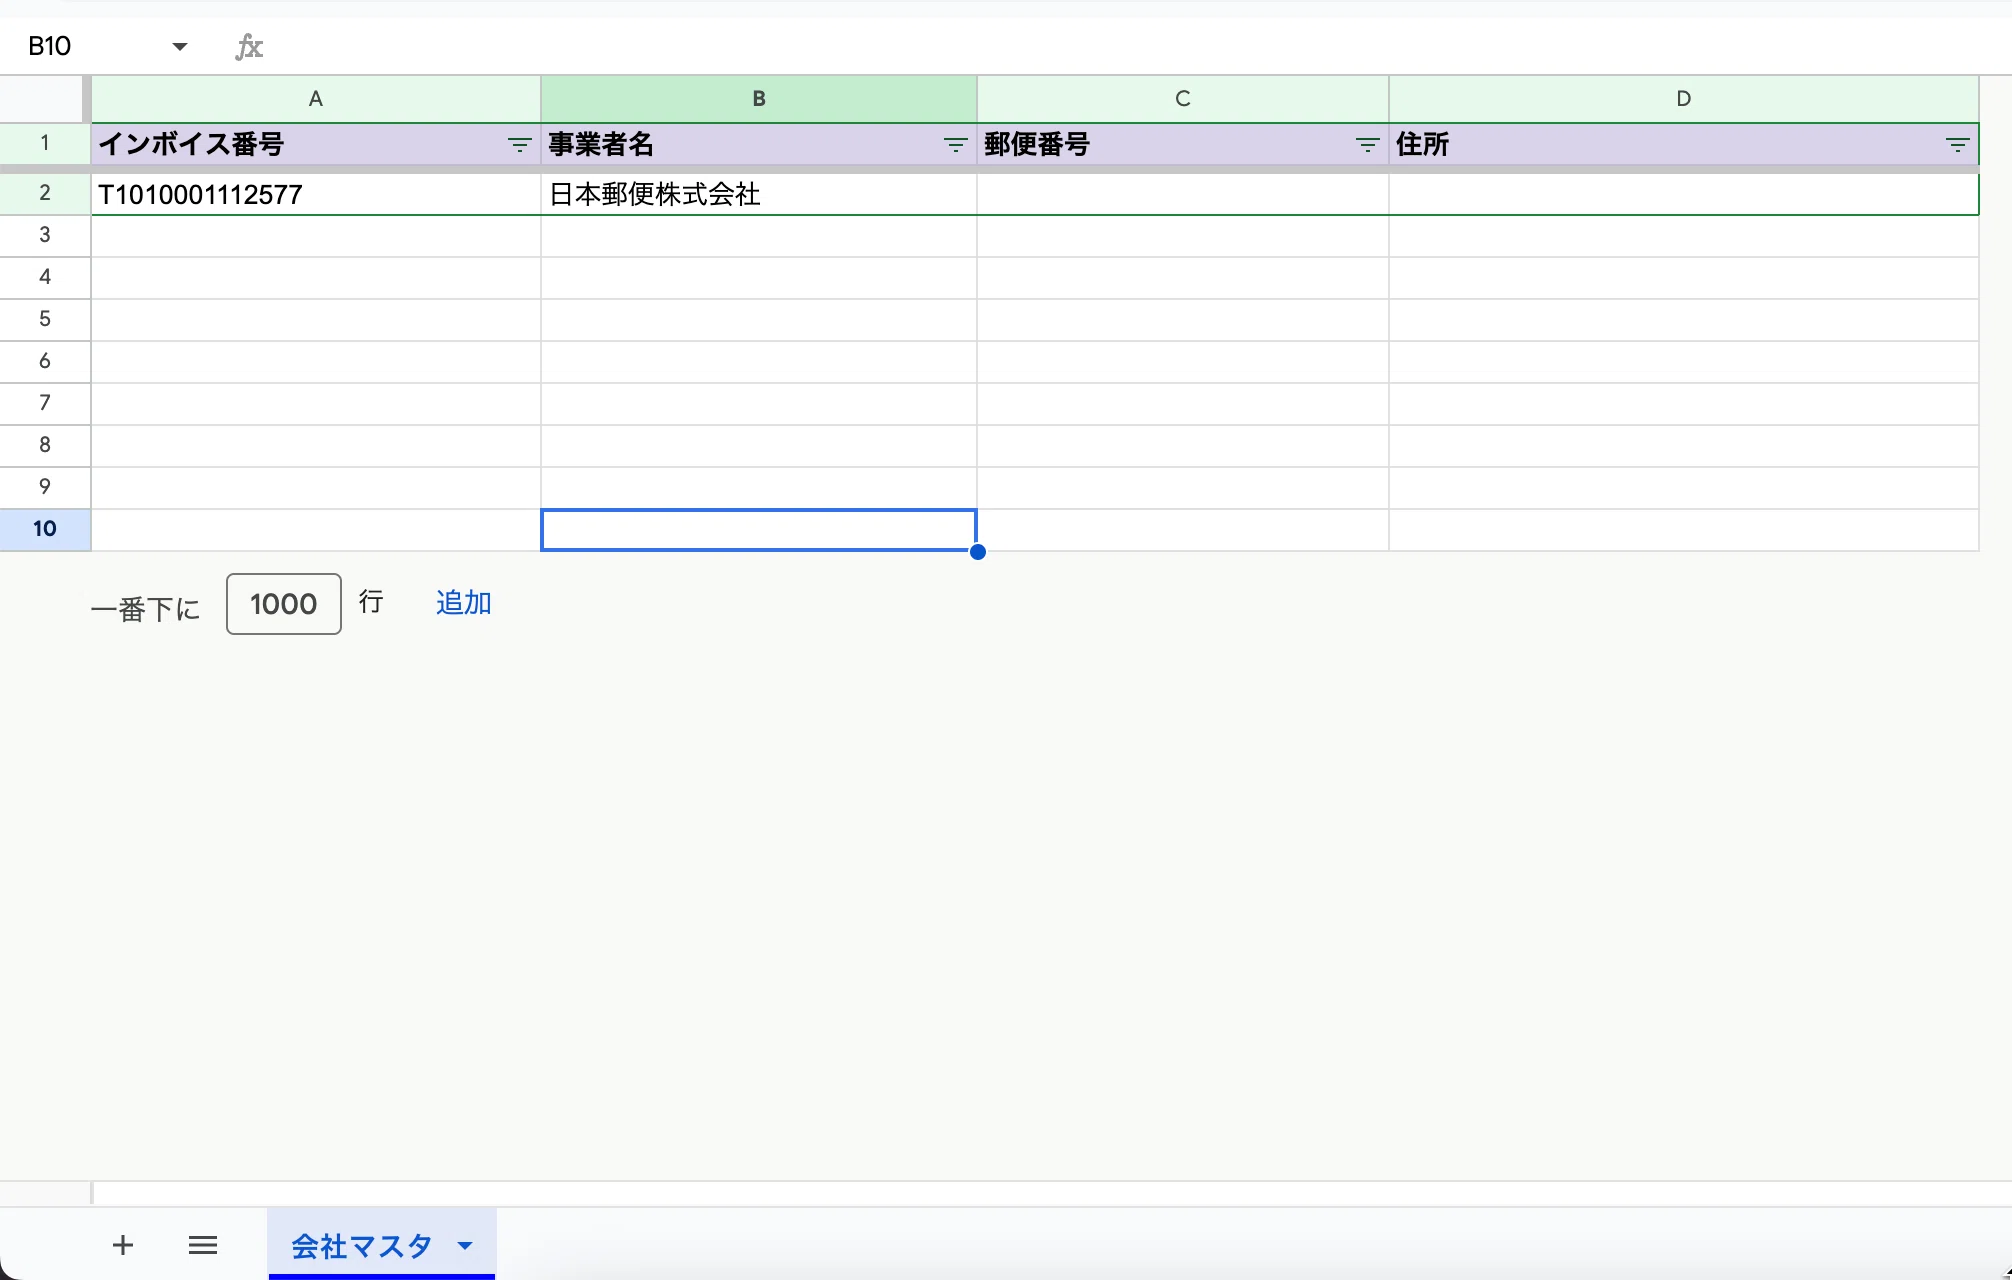
Task: Select row 2 header
Action: tap(45, 193)
